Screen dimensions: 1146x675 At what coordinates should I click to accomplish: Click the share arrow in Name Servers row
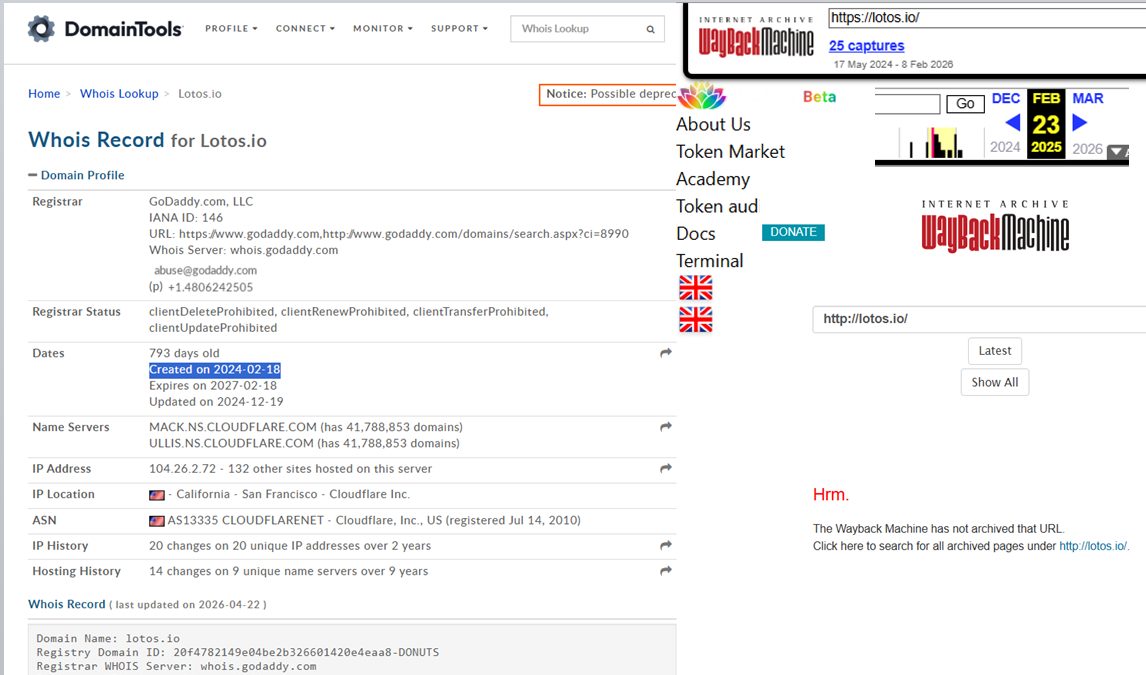point(666,427)
